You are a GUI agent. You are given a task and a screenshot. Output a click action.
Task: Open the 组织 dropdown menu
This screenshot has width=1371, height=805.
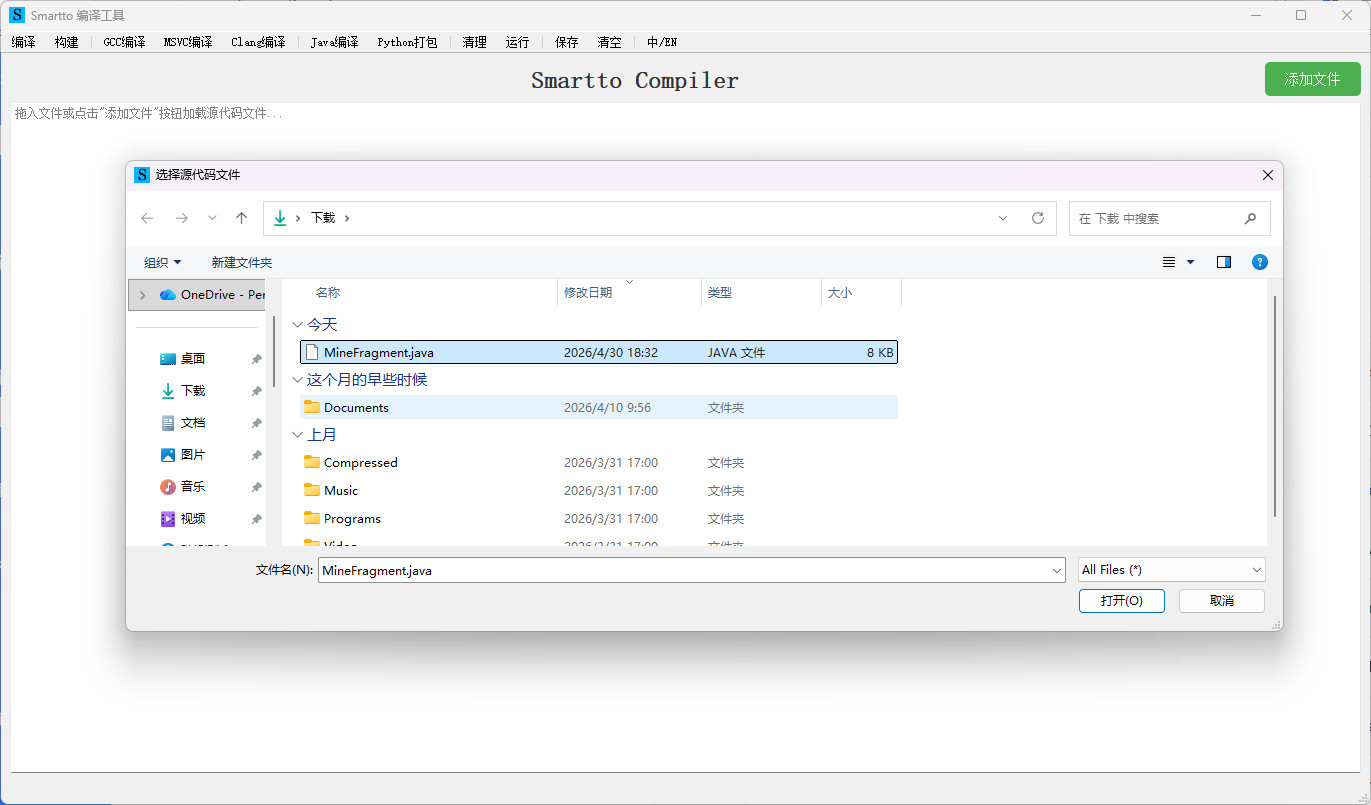pos(163,262)
